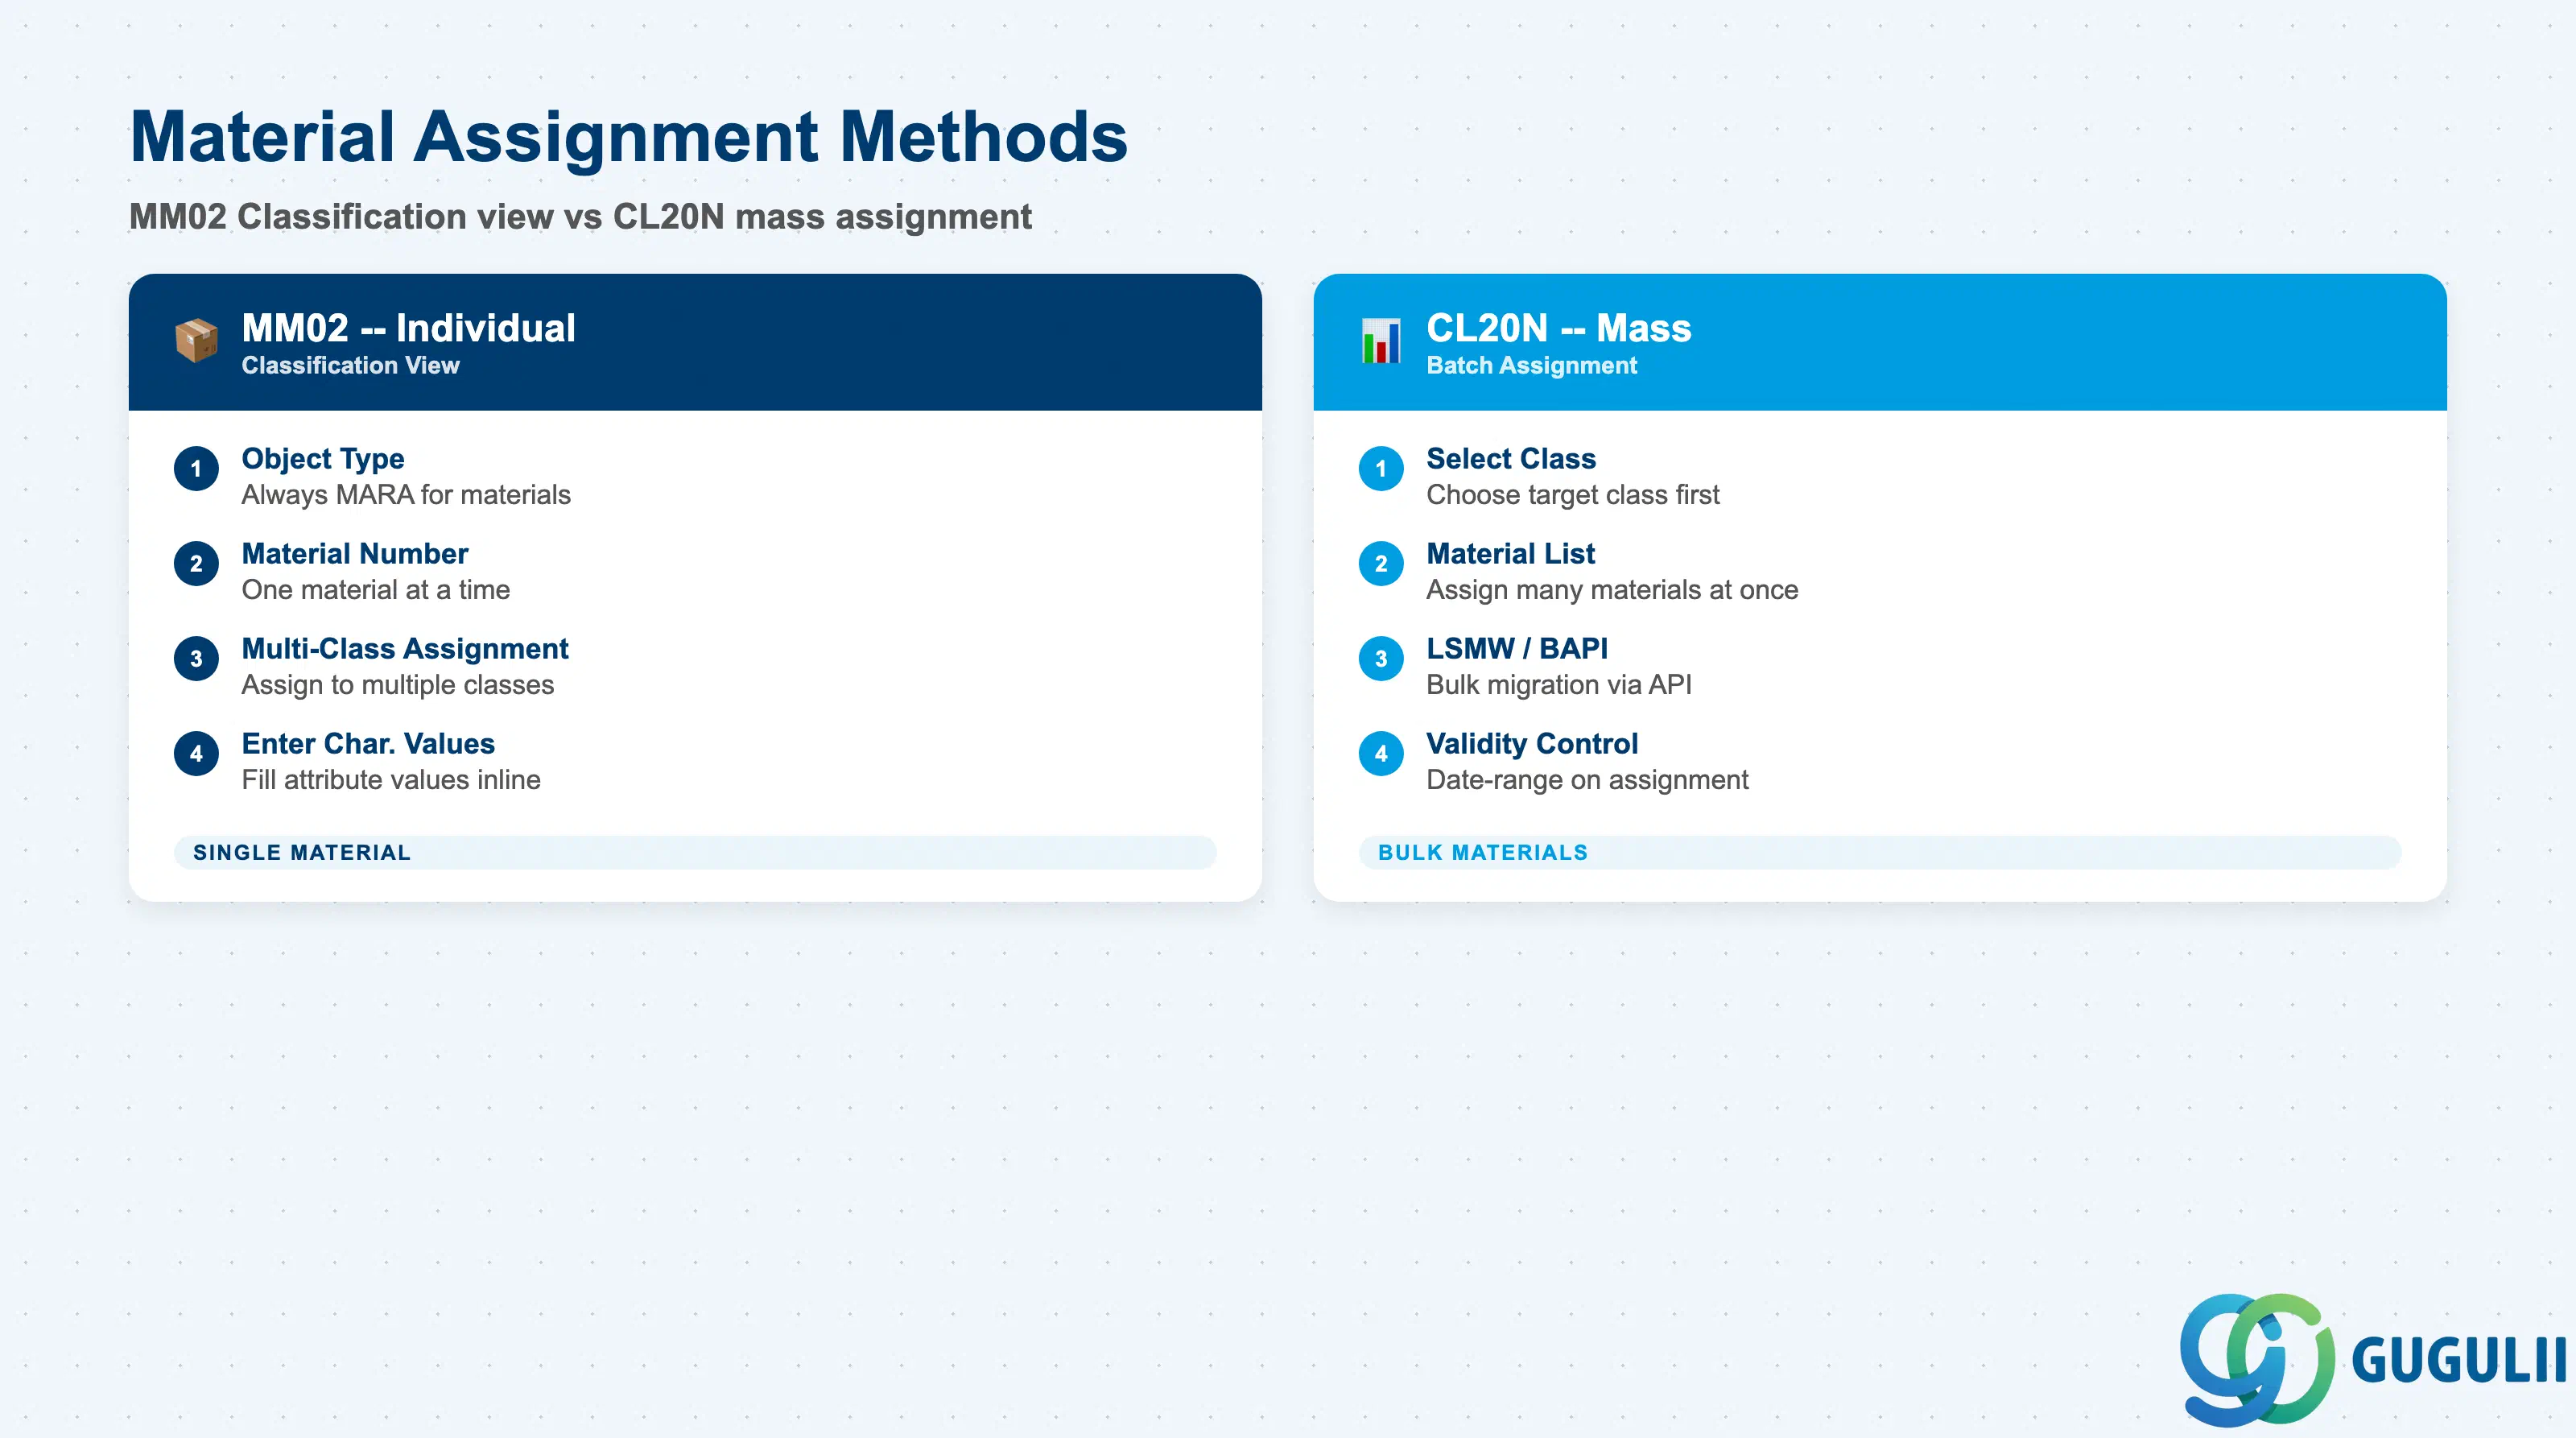Click the "Material Number" step title
Image resolution: width=2576 pixels, height=1438 pixels.
click(x=354, y=553)
